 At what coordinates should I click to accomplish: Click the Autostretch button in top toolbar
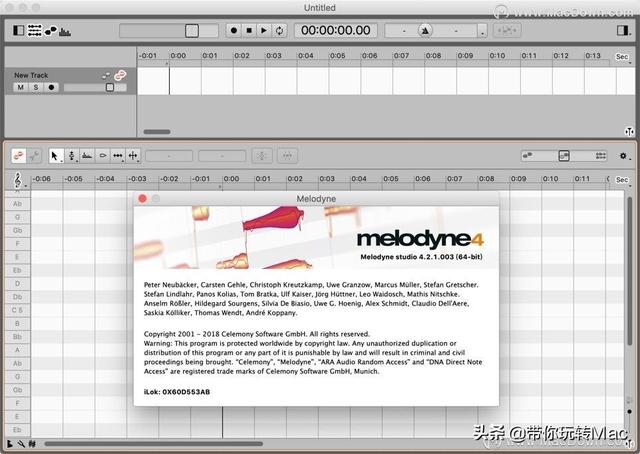(507, 31)
